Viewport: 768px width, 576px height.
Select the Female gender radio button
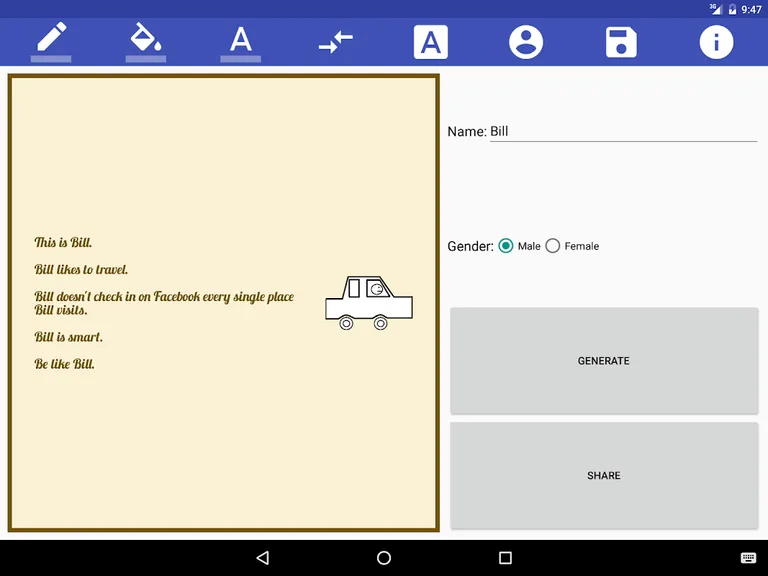[x=553, y=246]
